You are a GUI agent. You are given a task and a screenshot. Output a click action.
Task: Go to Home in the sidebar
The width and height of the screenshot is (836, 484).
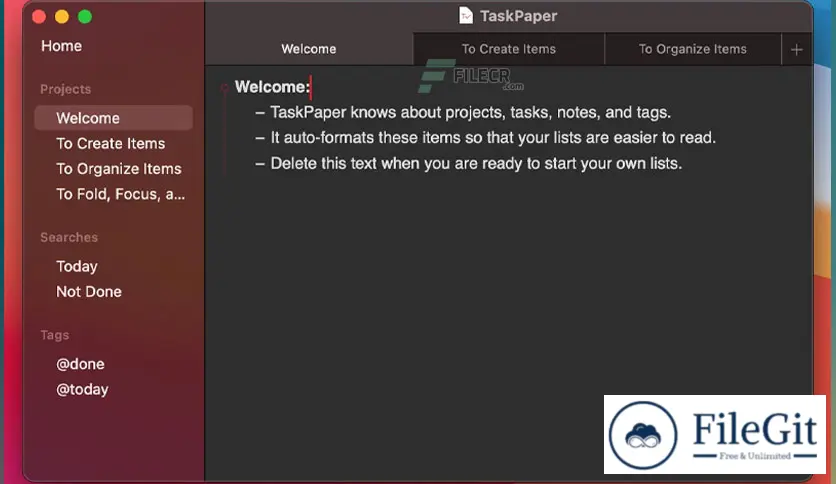pos(61,46)
